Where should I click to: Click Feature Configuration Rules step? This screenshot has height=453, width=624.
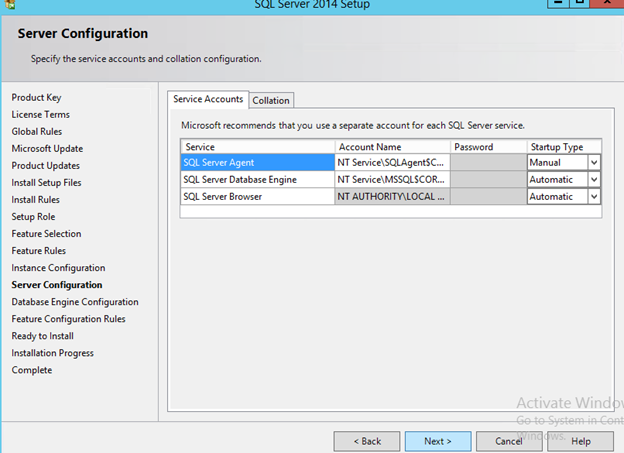point(68,319)
